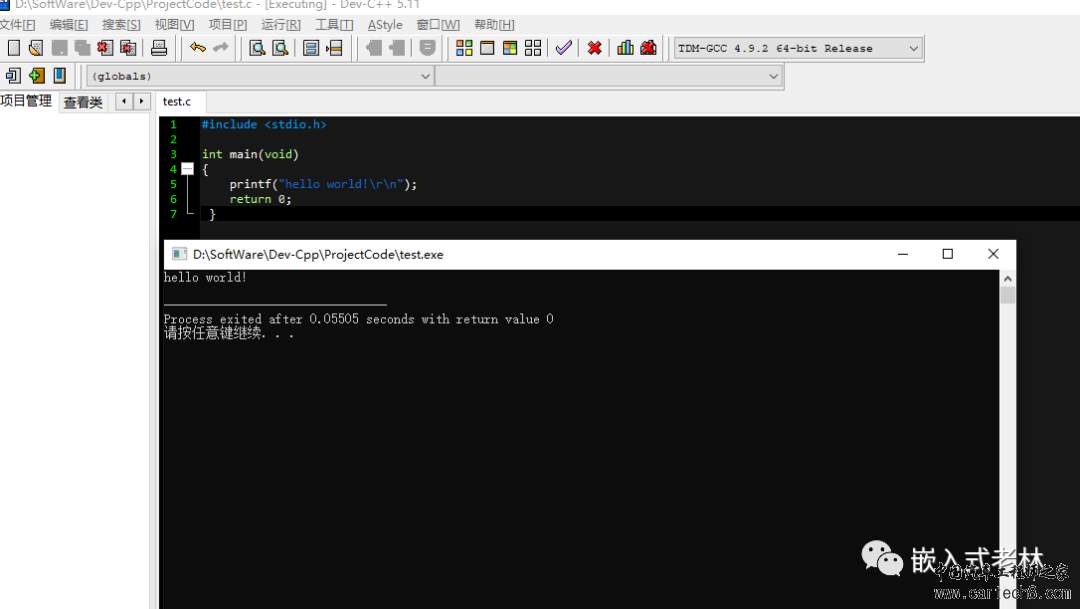Click the Goto function icon
1080x609 pixels.
pos(311,48)
